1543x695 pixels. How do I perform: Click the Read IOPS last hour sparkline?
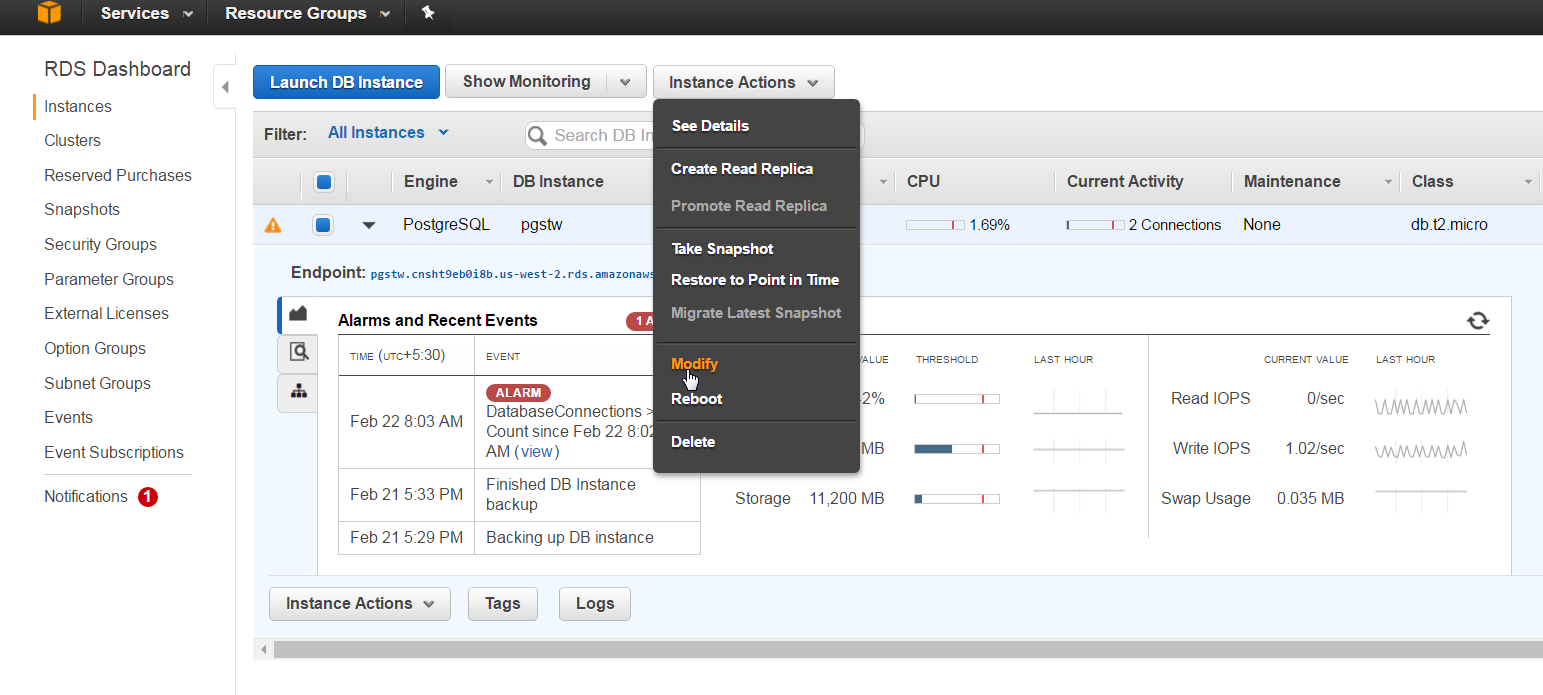pos(1420,406)
